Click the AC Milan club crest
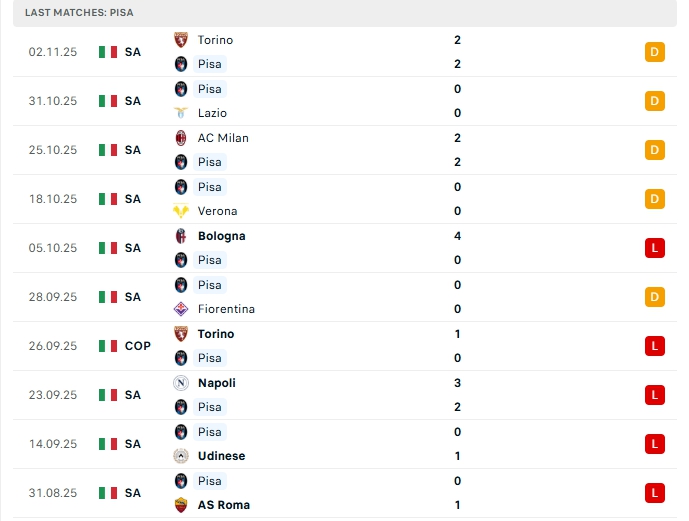Image resolution: width=689 pixels, height=521 pixels. (181, 138)
